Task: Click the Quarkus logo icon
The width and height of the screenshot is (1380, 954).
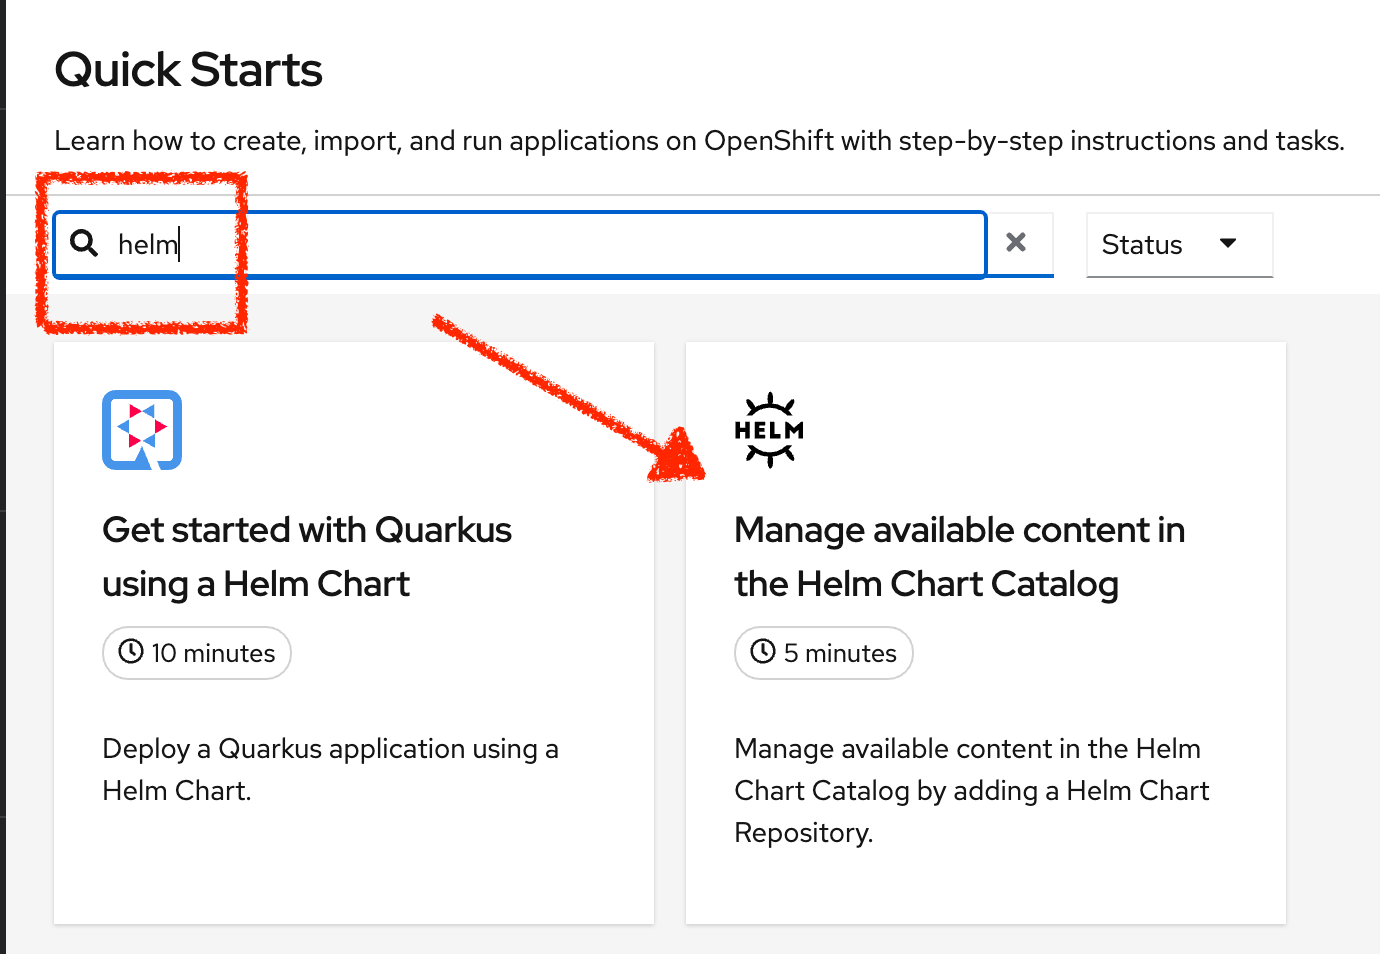Action: pyautogui.click(x=141, y=430)
